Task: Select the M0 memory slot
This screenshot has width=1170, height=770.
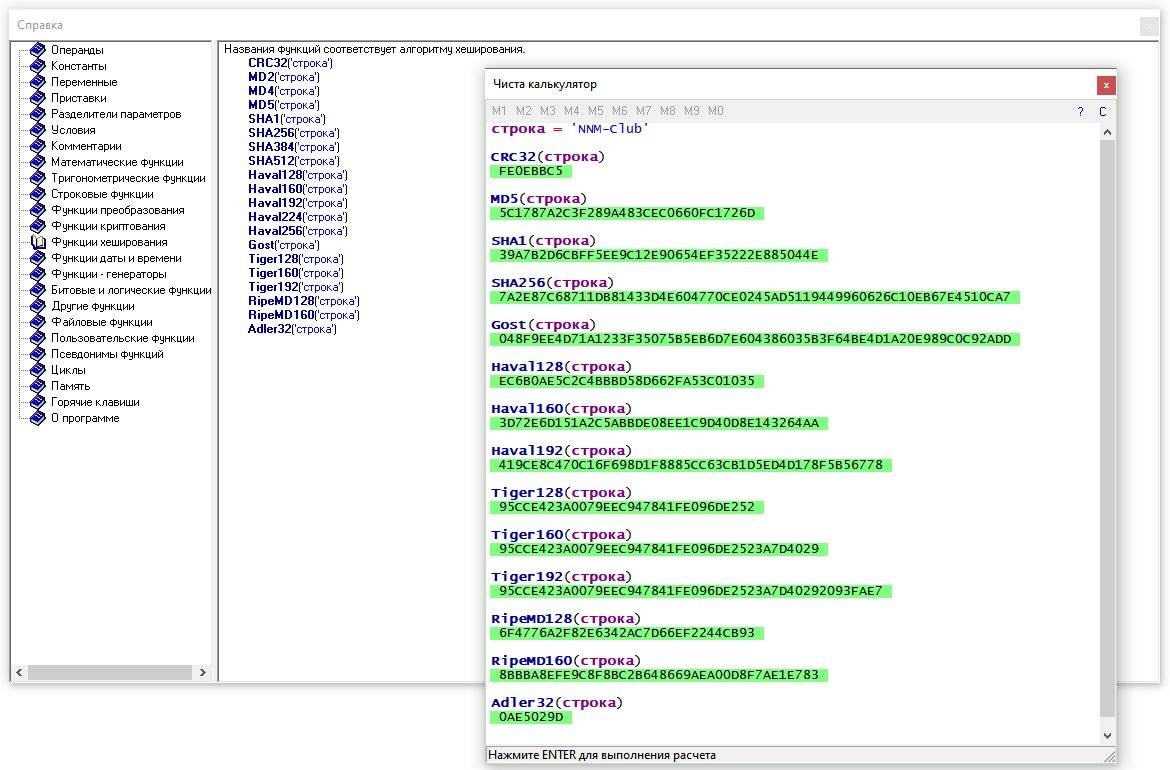Action: [716, 110]
